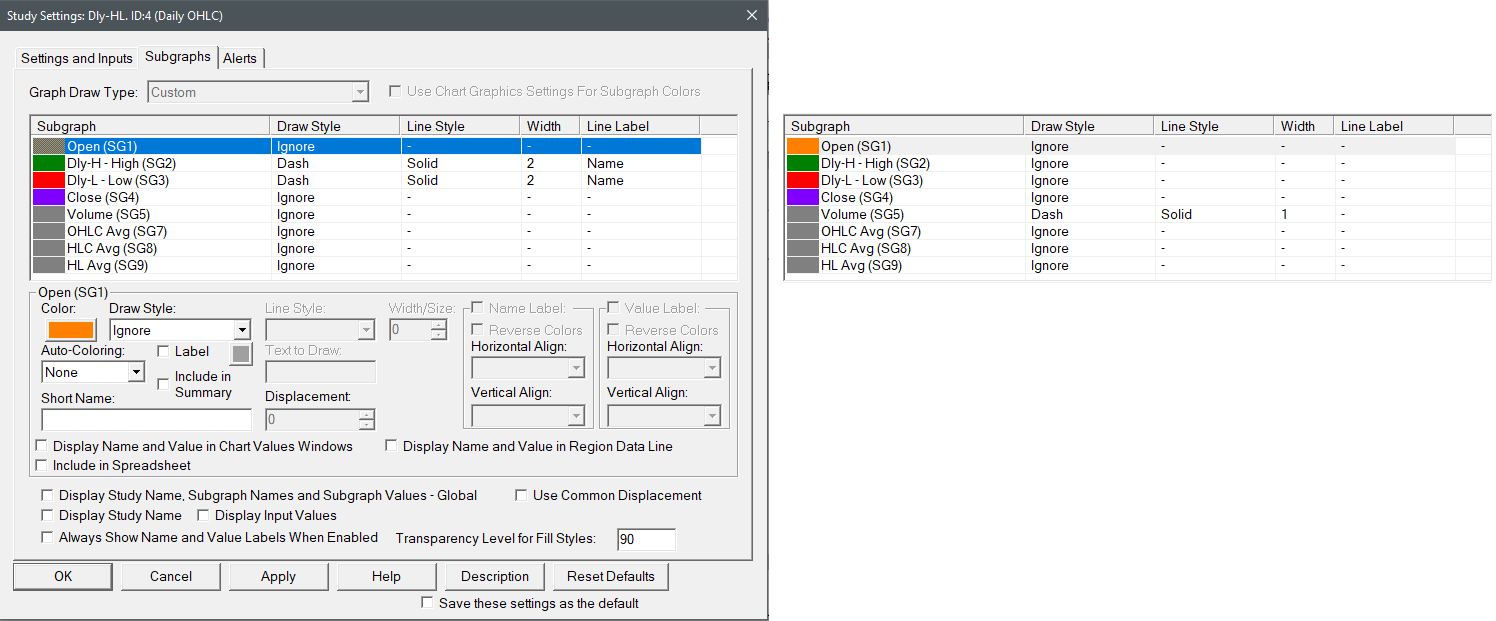Screen dimensions: 1496x621
Task: Toggle Include in Spreadsheet checkbox
Action: pyautogui.click(x=42, y=465)
